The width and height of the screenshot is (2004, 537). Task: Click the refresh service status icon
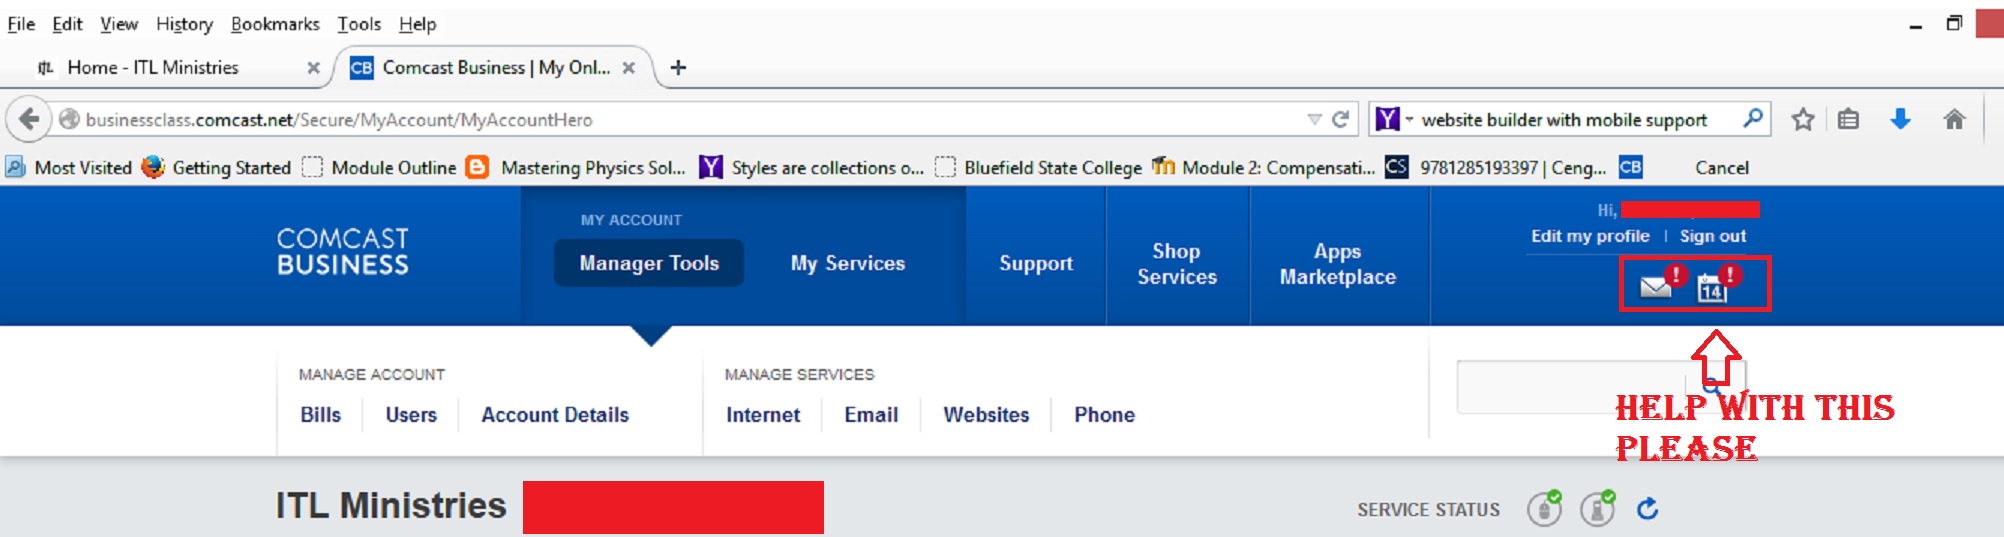(x=1647, y=509)
